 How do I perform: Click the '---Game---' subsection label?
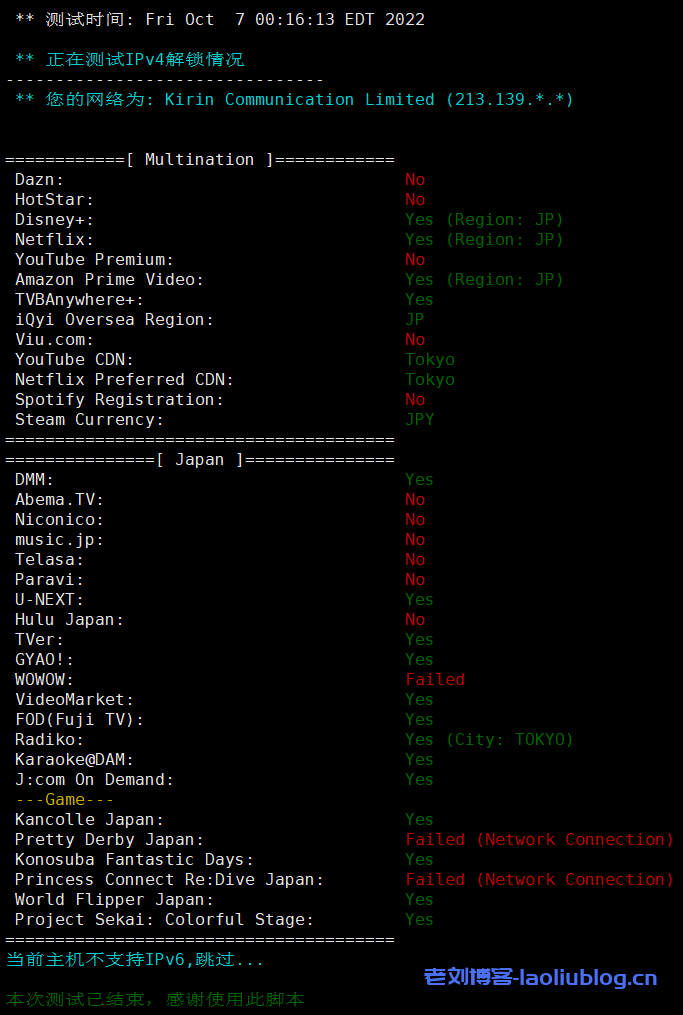[64, 799]
